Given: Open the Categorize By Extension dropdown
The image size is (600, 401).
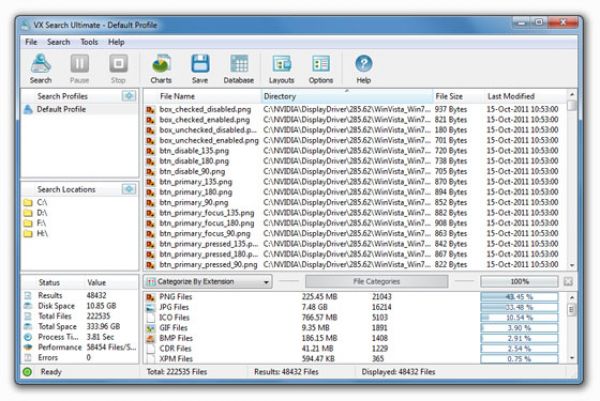Looking at the screenshot, I should pyautogui.click(x=208, y=283).
